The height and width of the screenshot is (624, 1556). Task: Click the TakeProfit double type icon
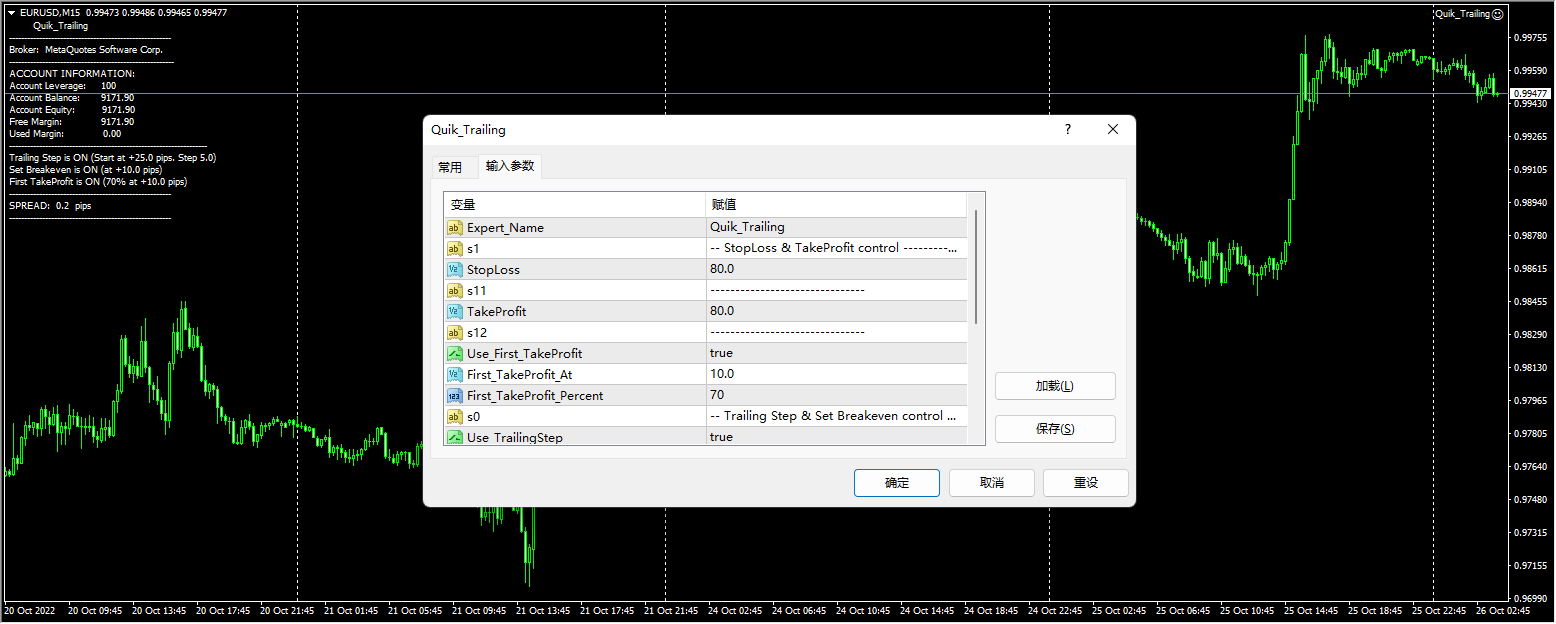(x=454, y=312)
